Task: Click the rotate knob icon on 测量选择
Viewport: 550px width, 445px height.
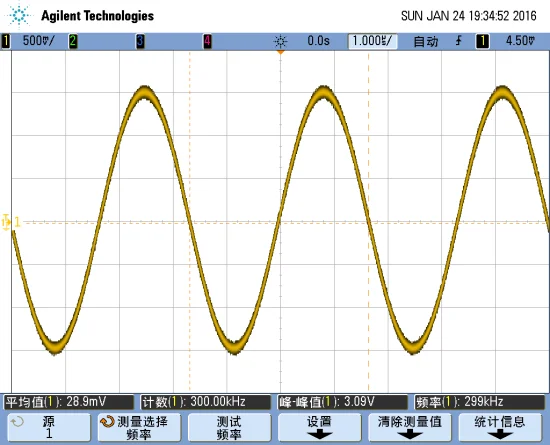Action: [107, 422]
